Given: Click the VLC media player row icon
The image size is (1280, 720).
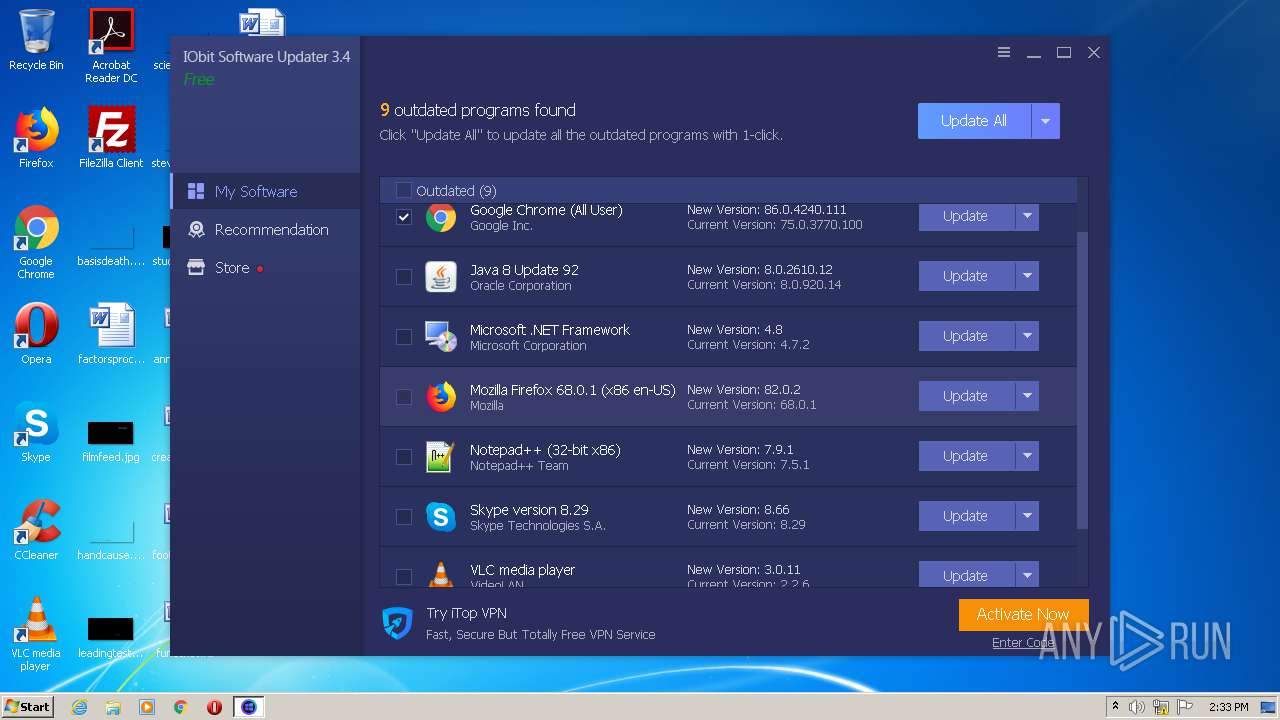Looking at the screenshot, I should click(x=441, y=574).
